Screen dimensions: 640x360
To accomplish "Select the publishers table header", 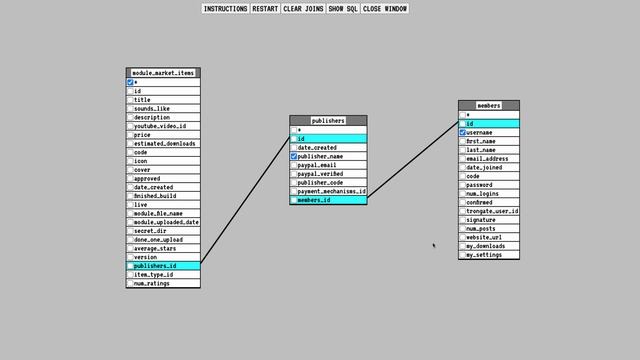I will [328, 120].
